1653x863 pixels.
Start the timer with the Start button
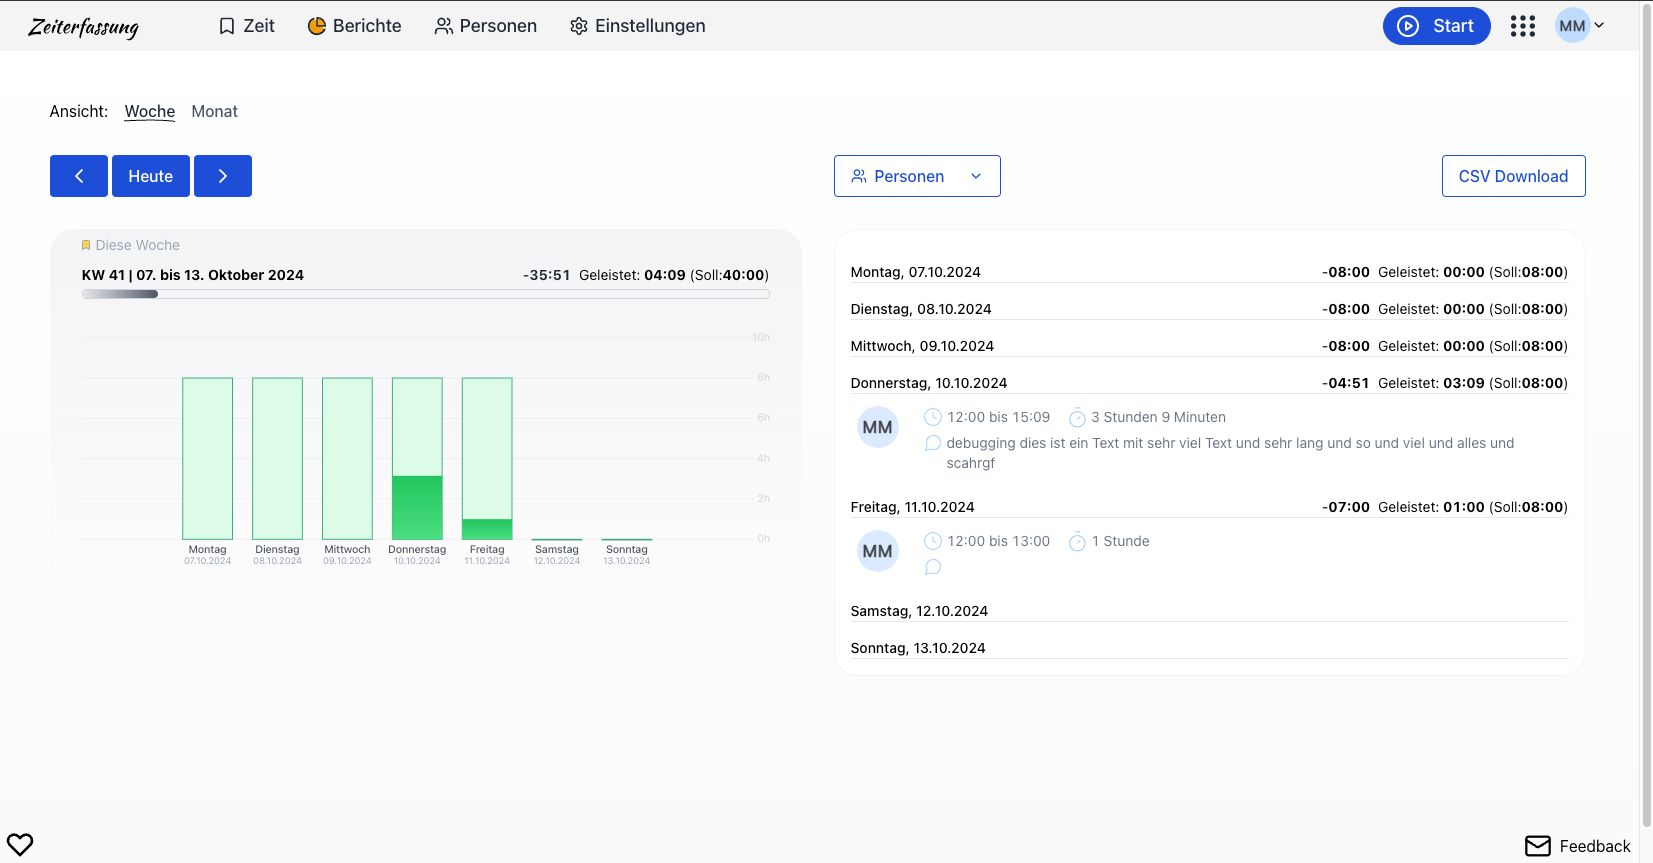pos(1436,26)
